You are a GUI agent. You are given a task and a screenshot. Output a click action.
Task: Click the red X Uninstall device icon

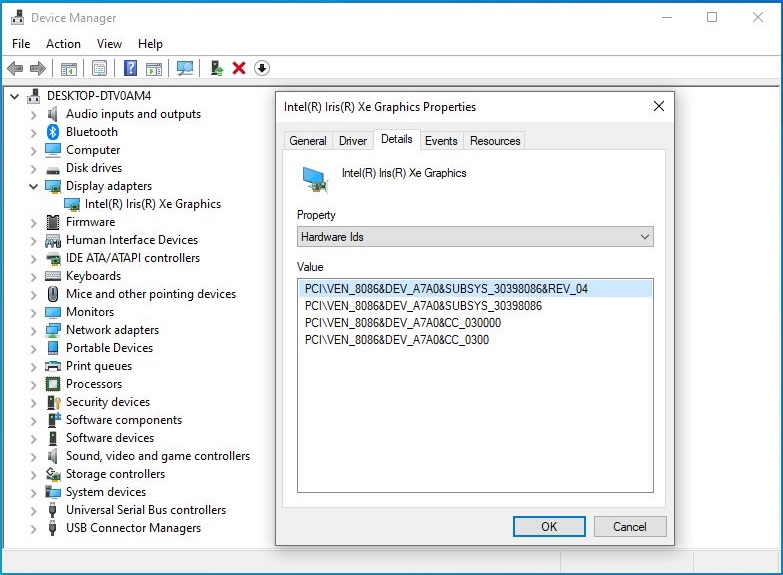tap(239, 68)
